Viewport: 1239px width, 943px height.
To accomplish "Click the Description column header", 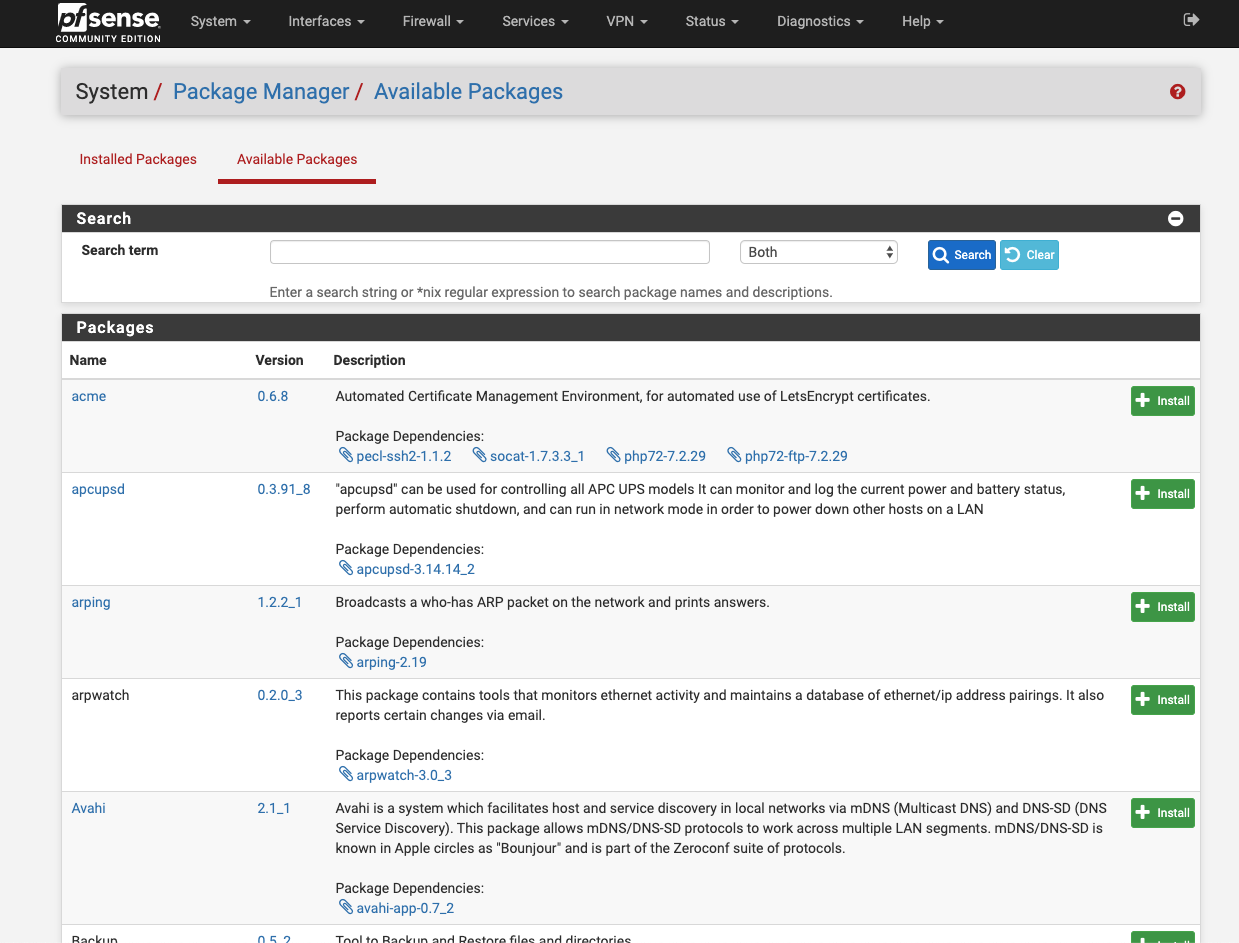I will click(369, 360).
